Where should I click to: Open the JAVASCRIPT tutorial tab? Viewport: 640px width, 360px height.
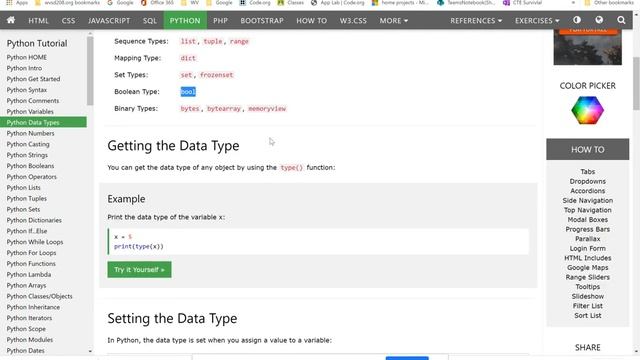109,20
